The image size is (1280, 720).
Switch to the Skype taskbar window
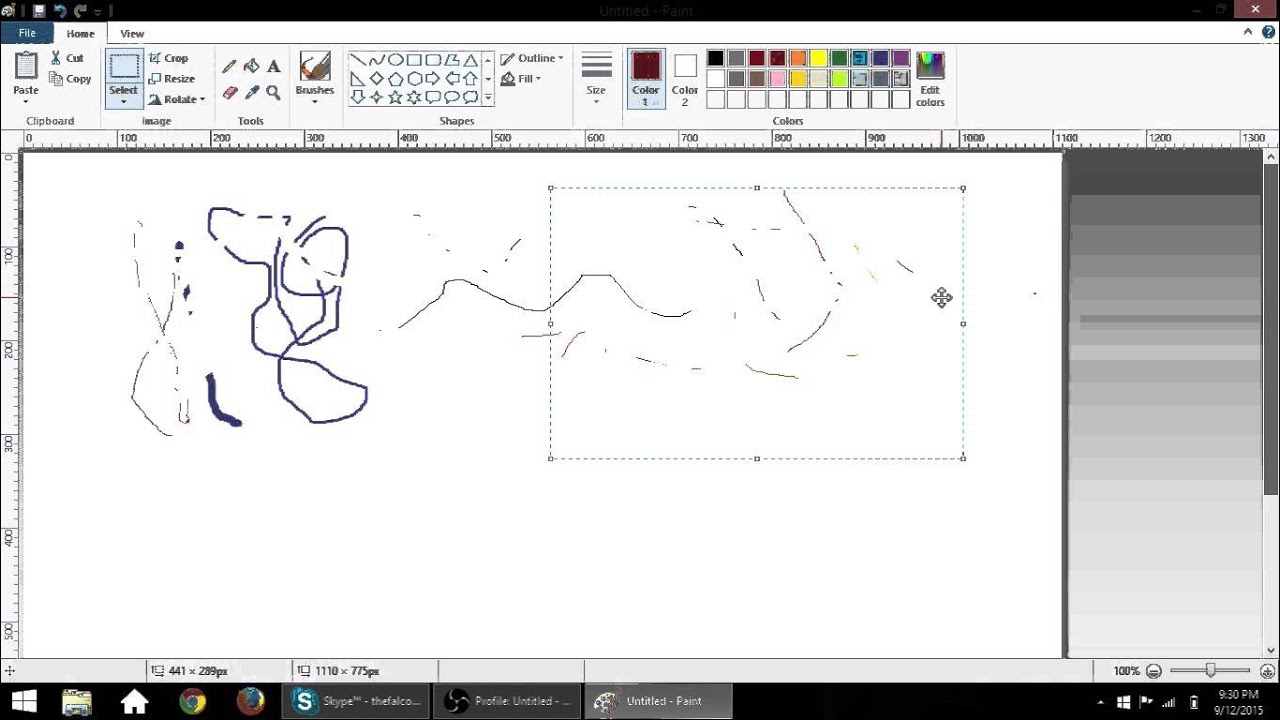click(356, 701)
